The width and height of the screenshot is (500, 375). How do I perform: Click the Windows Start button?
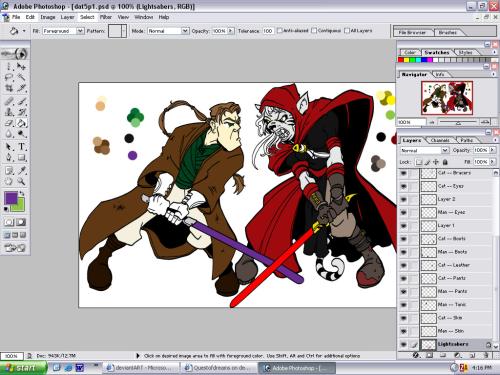tap(23, 368)
